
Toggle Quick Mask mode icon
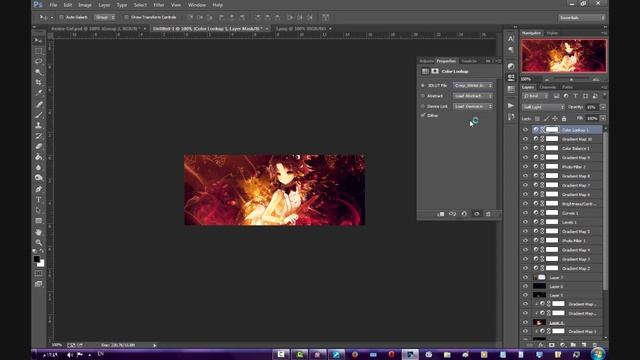[x=38, y=273]
